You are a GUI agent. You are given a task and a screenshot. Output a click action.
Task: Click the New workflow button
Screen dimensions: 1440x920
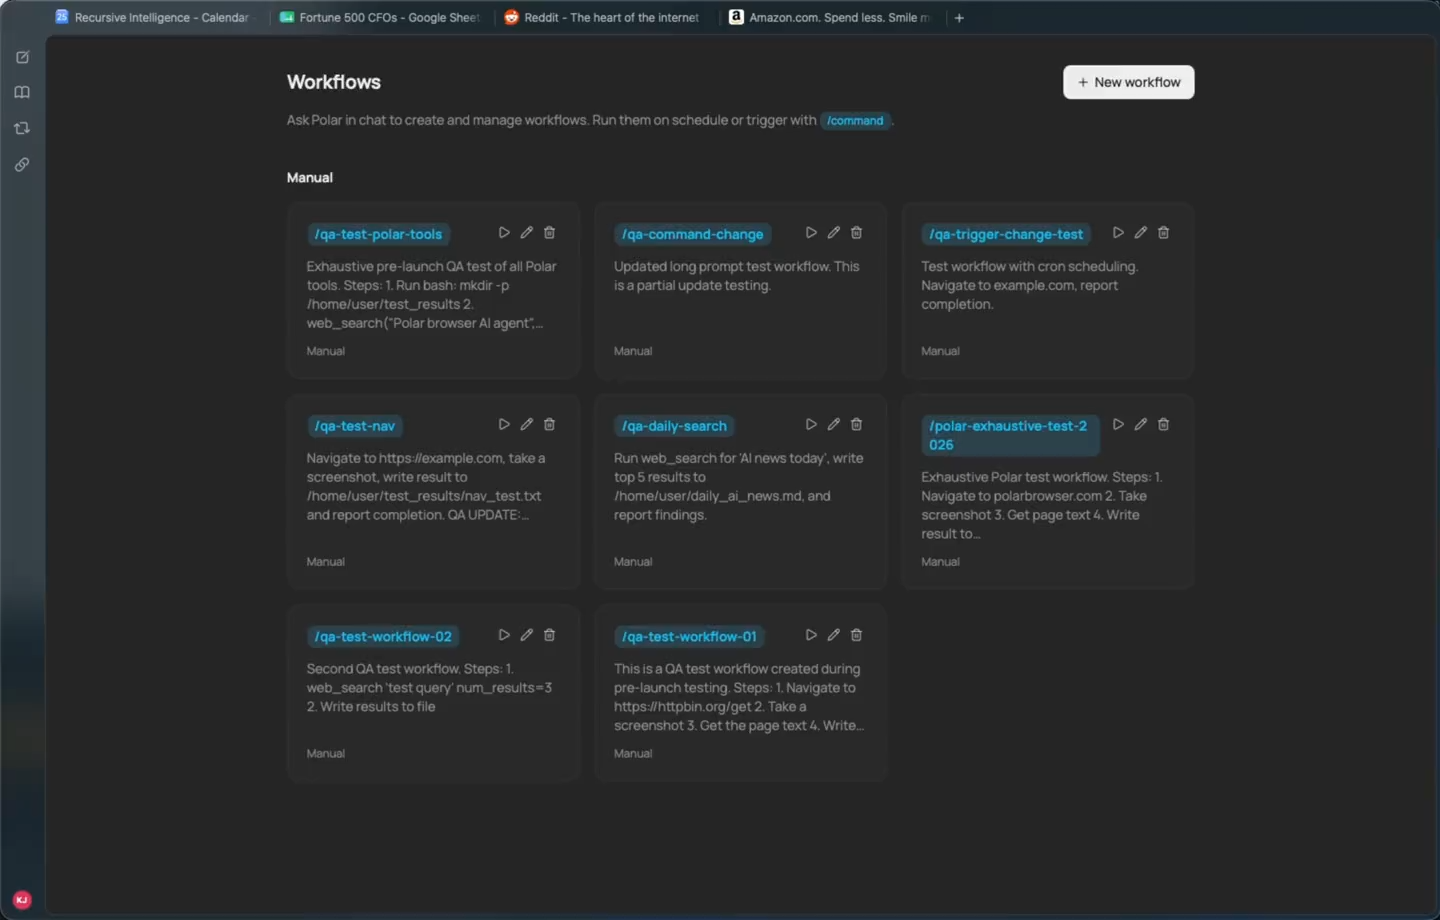(1129, 83)
